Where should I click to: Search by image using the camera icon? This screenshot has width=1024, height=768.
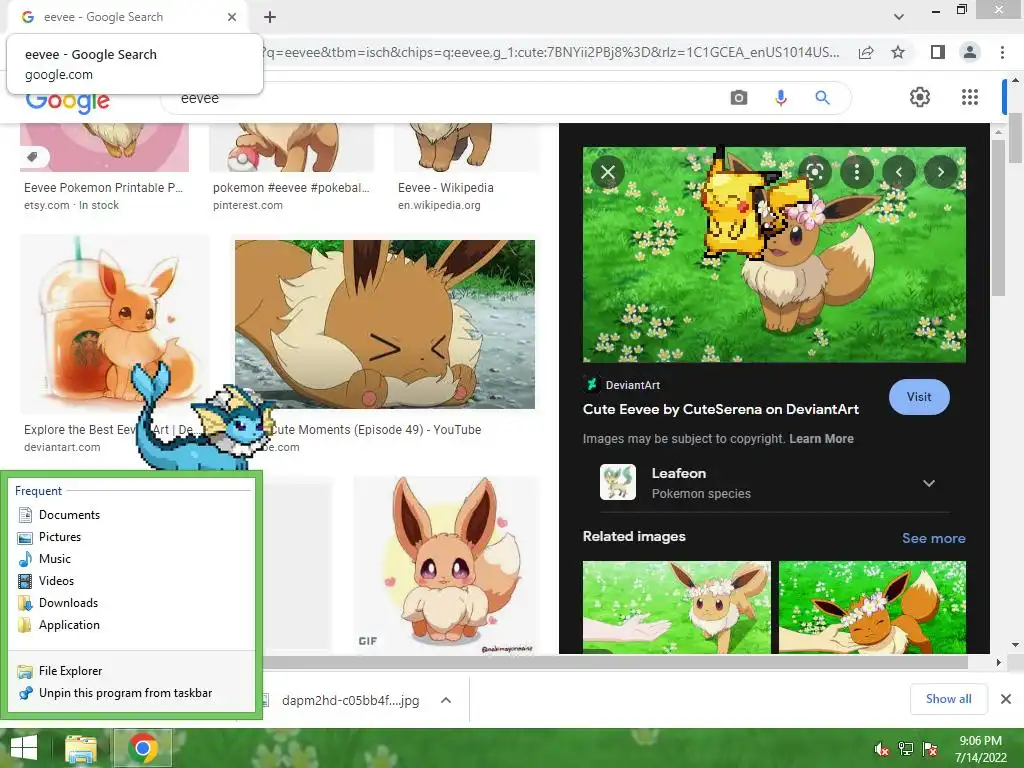click(x=739, y=98)
